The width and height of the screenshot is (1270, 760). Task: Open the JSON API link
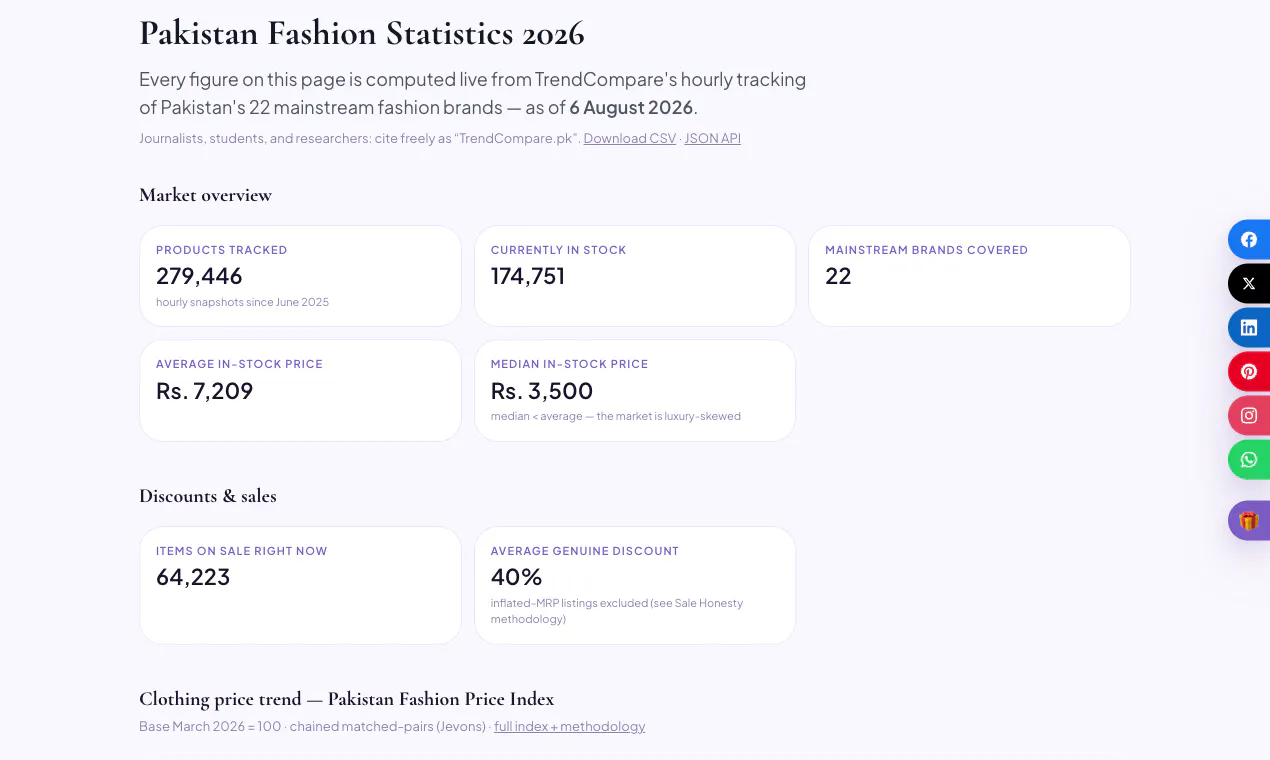tap(713, 139)
